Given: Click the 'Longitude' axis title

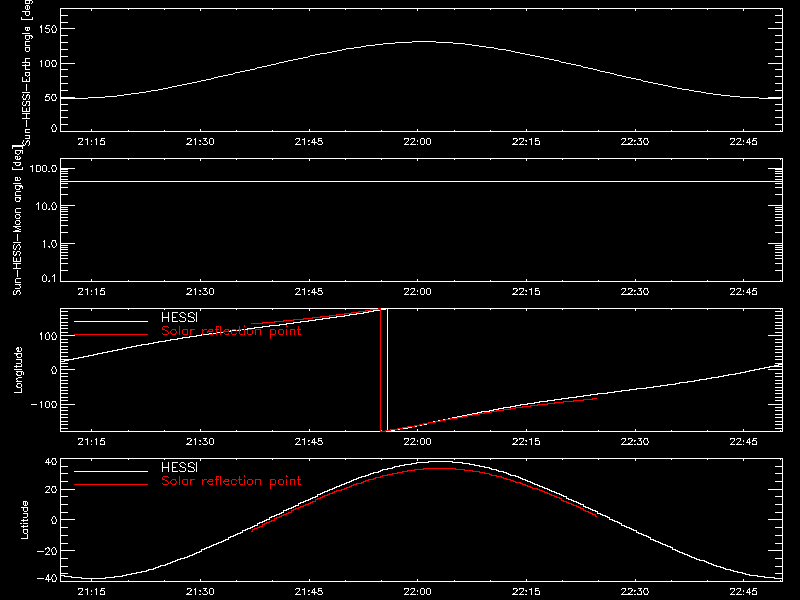Looking at the screenshot, I should [x=18, y=370].
